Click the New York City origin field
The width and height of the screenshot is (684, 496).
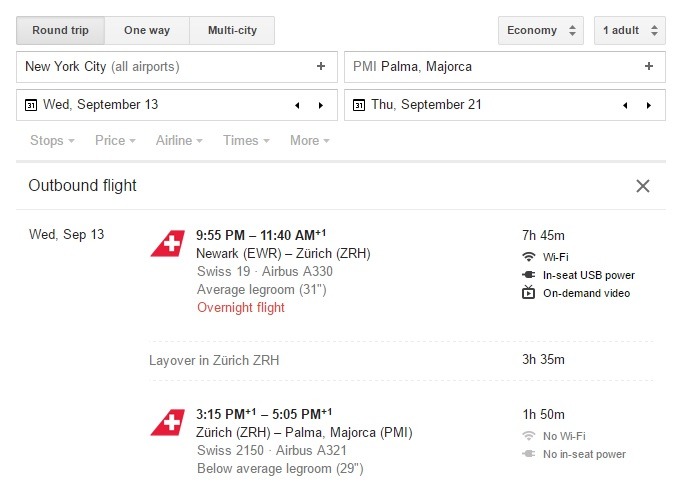pos(177,67)
